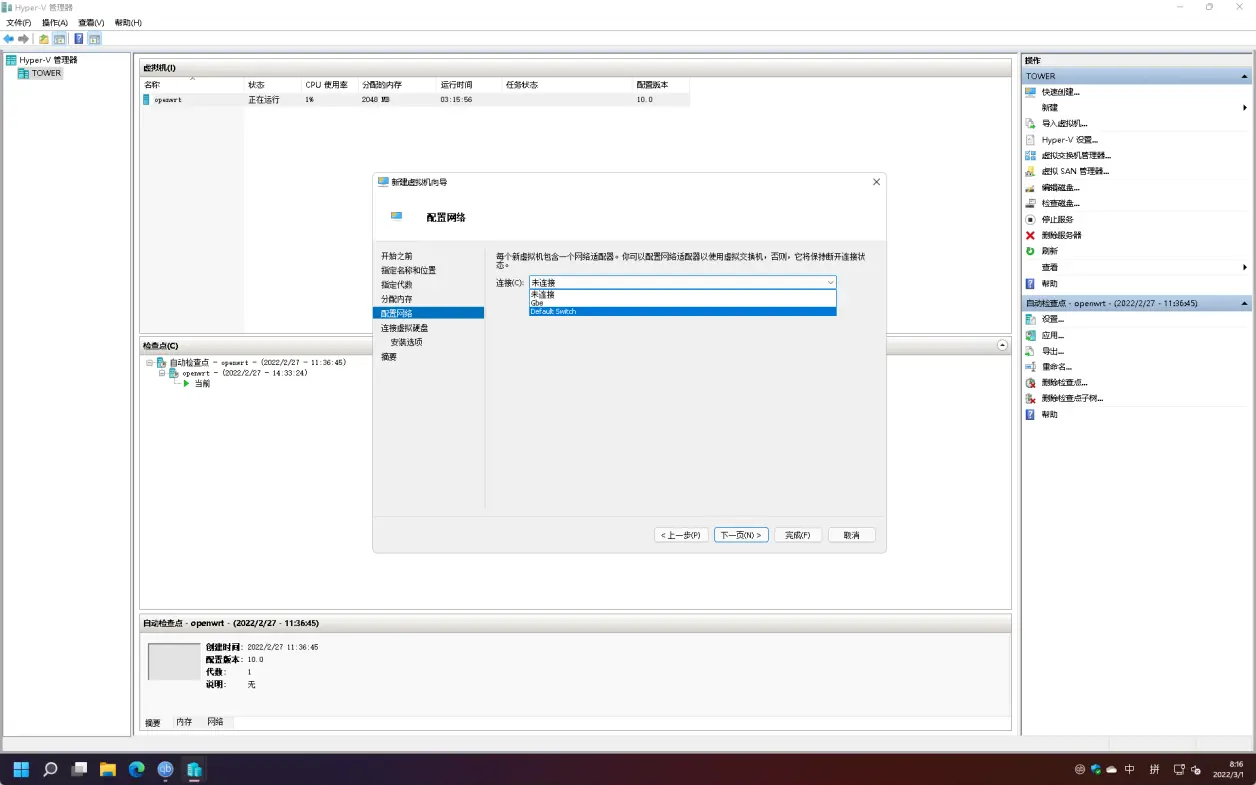Click the 完成(F) button

[x=797, y=535]
